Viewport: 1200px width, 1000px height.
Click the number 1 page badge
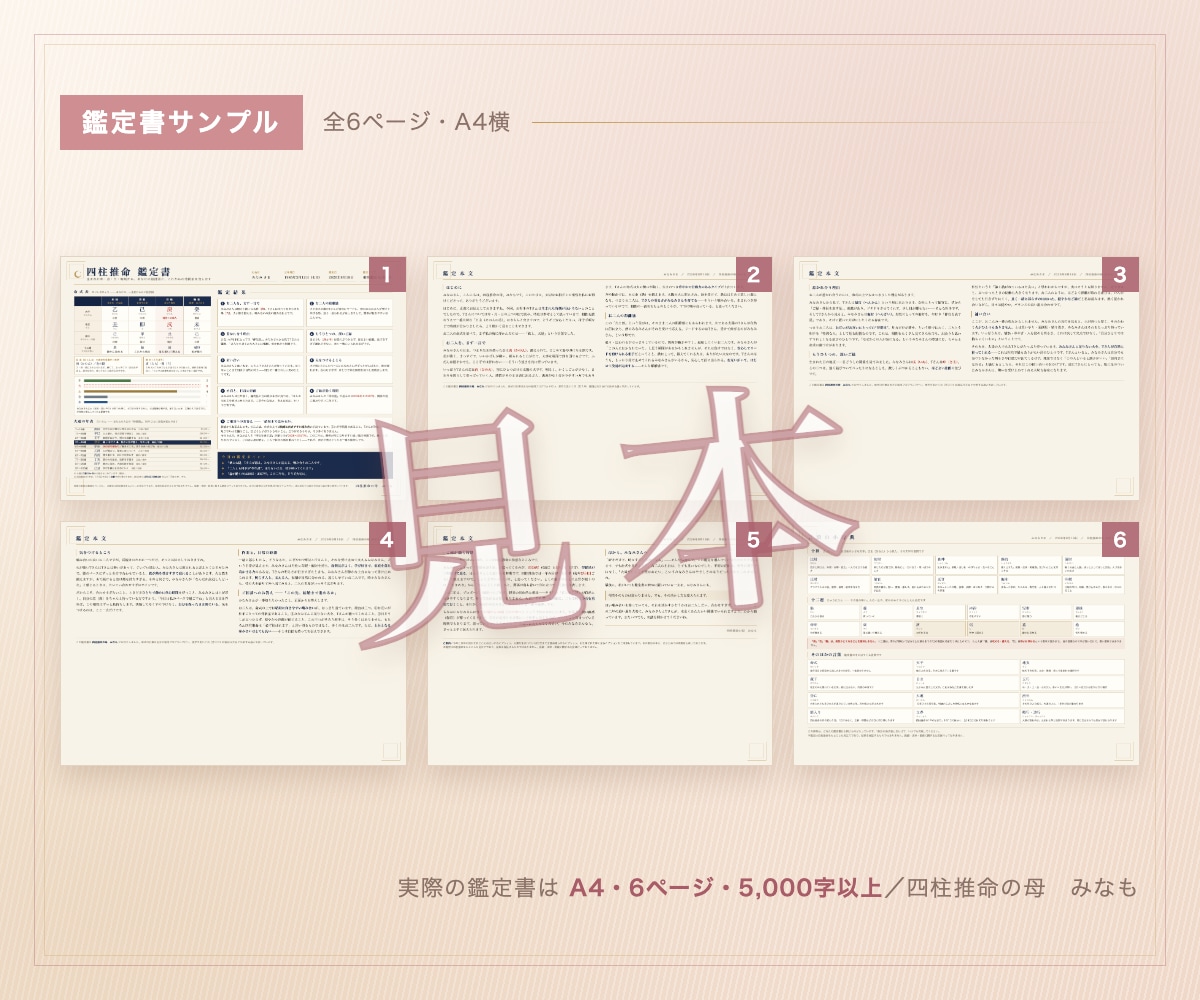(387, 275)
